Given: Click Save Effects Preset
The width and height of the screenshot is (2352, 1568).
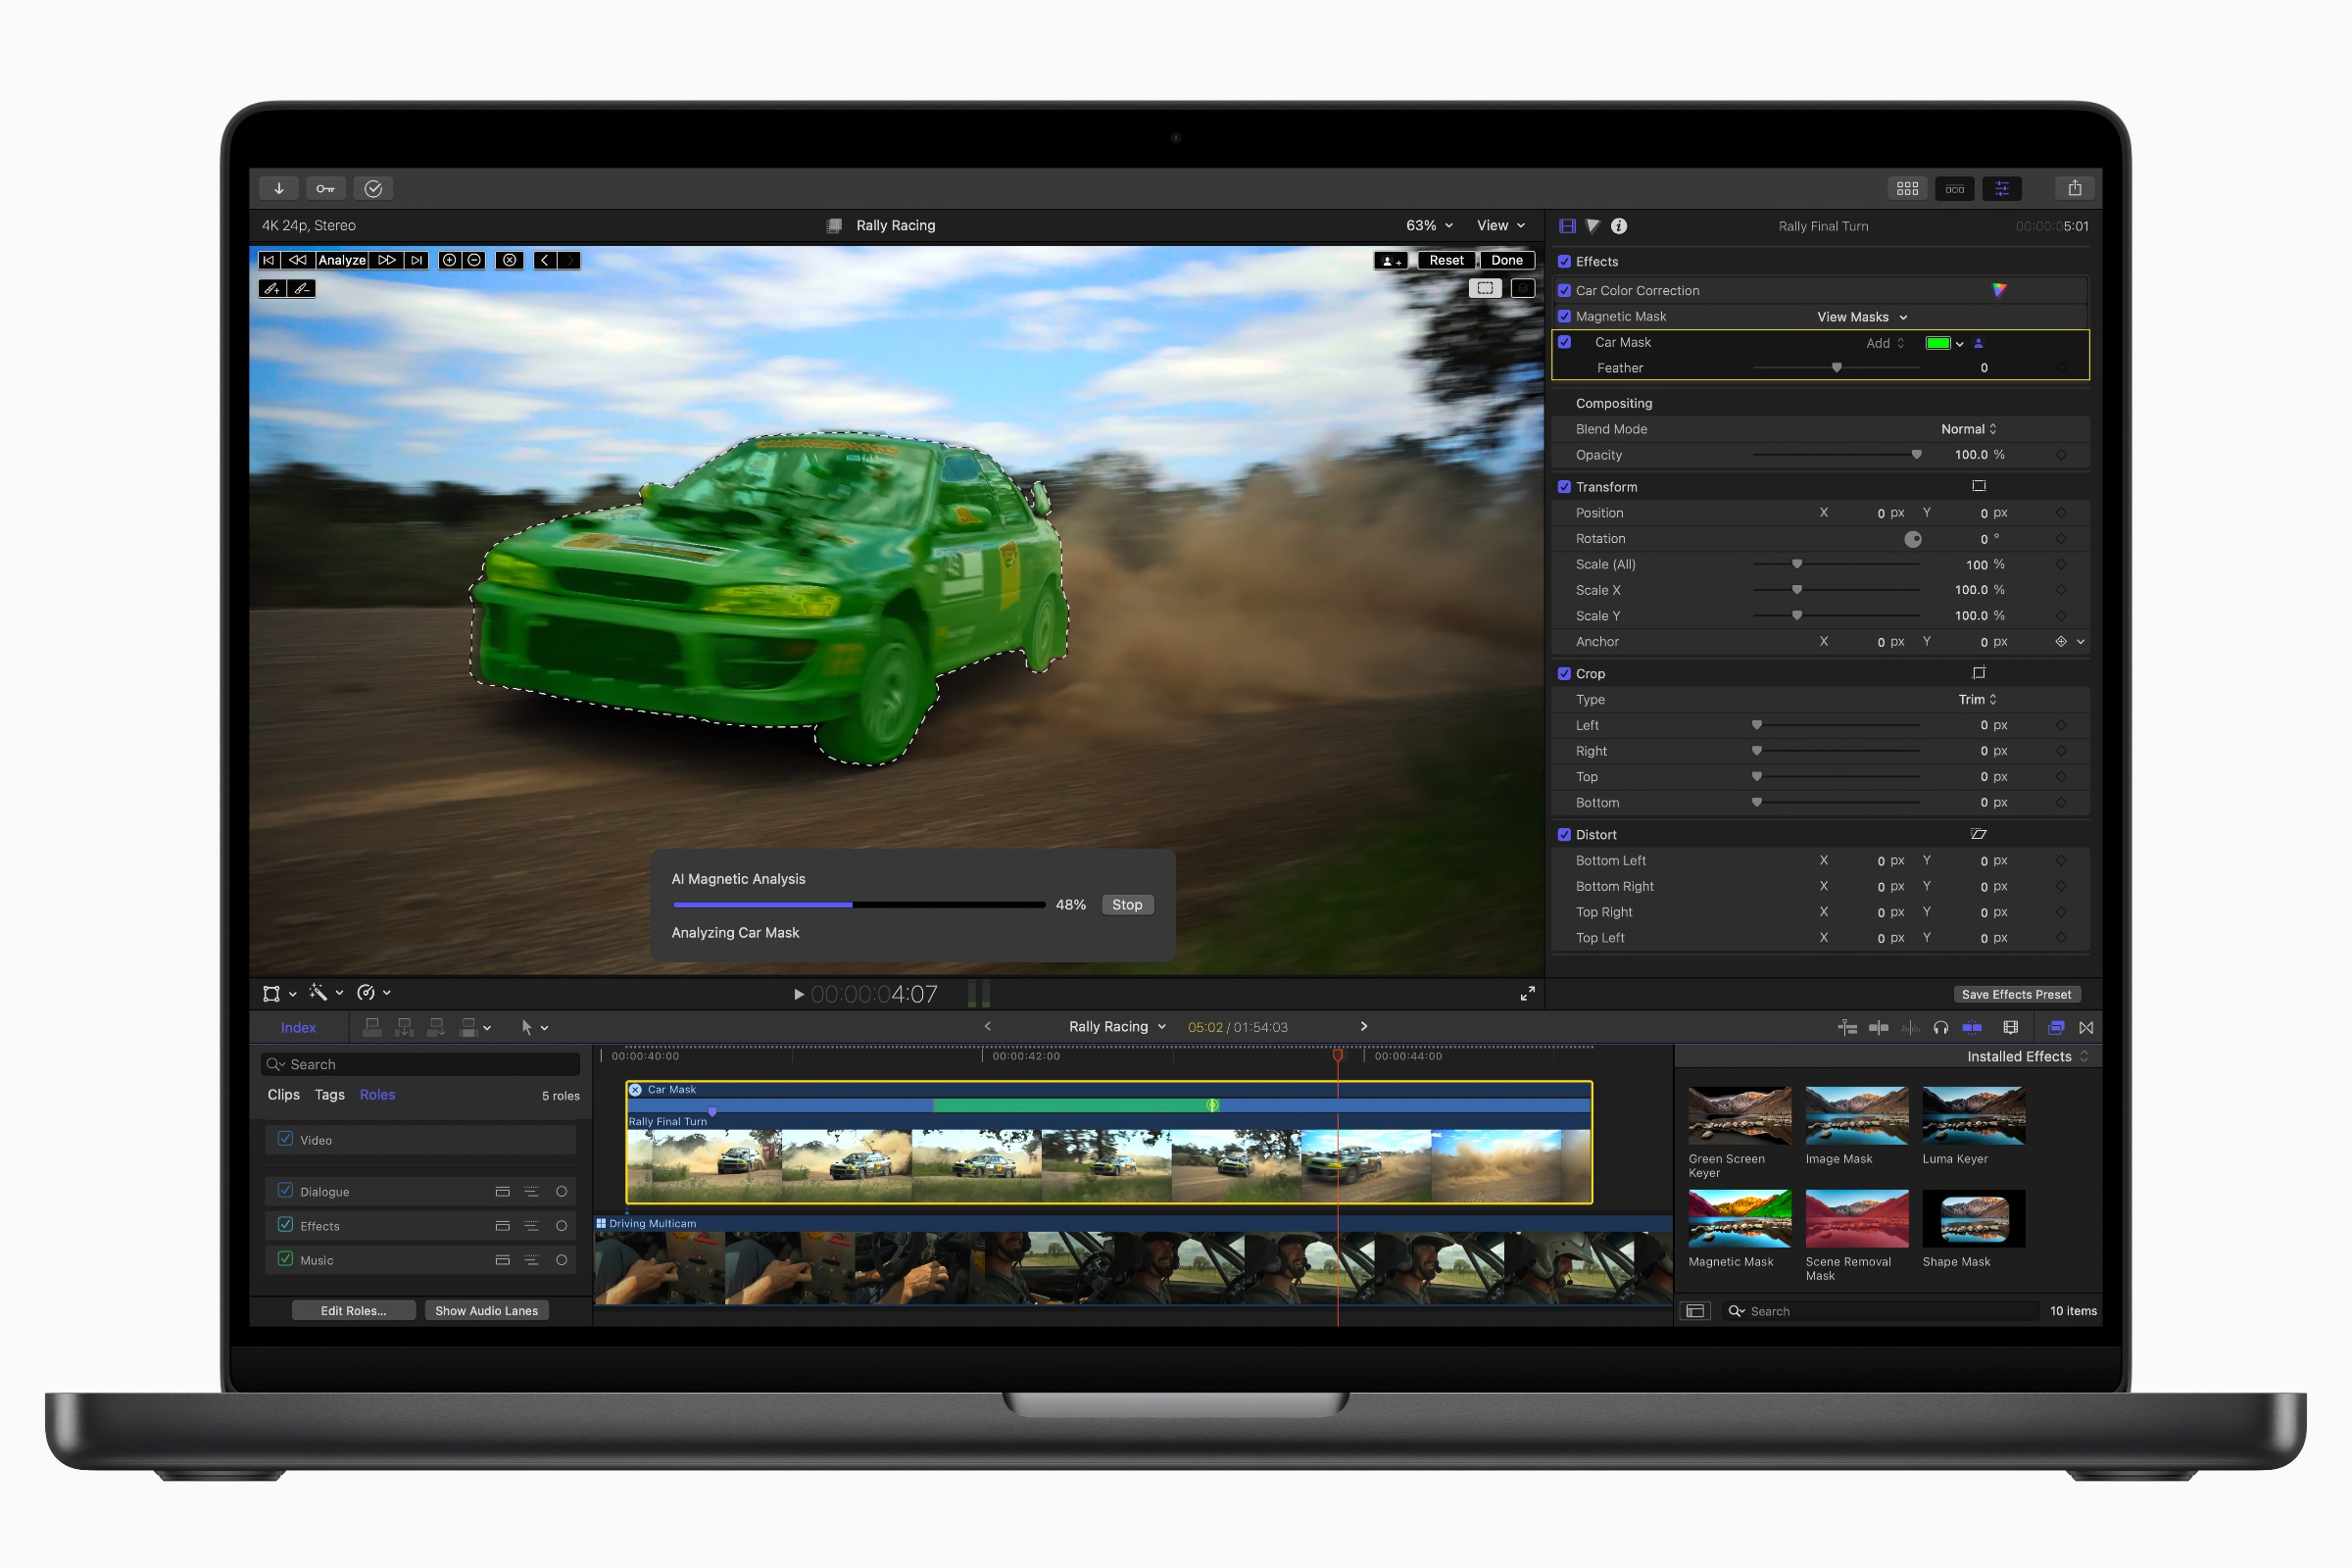Looking at the screenshot, I should pos(2017,993).
